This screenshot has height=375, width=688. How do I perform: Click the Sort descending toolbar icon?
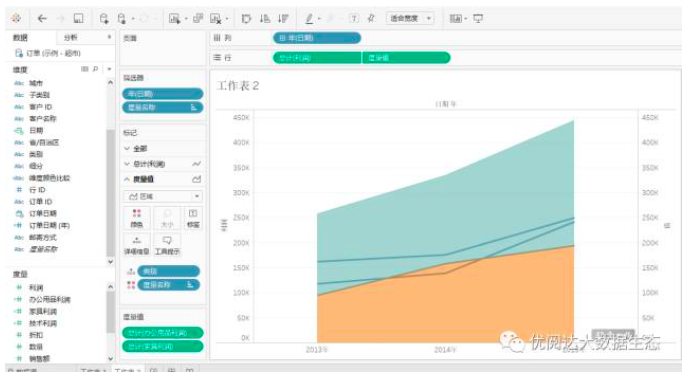pyautogui.click(x=283, y=18)
